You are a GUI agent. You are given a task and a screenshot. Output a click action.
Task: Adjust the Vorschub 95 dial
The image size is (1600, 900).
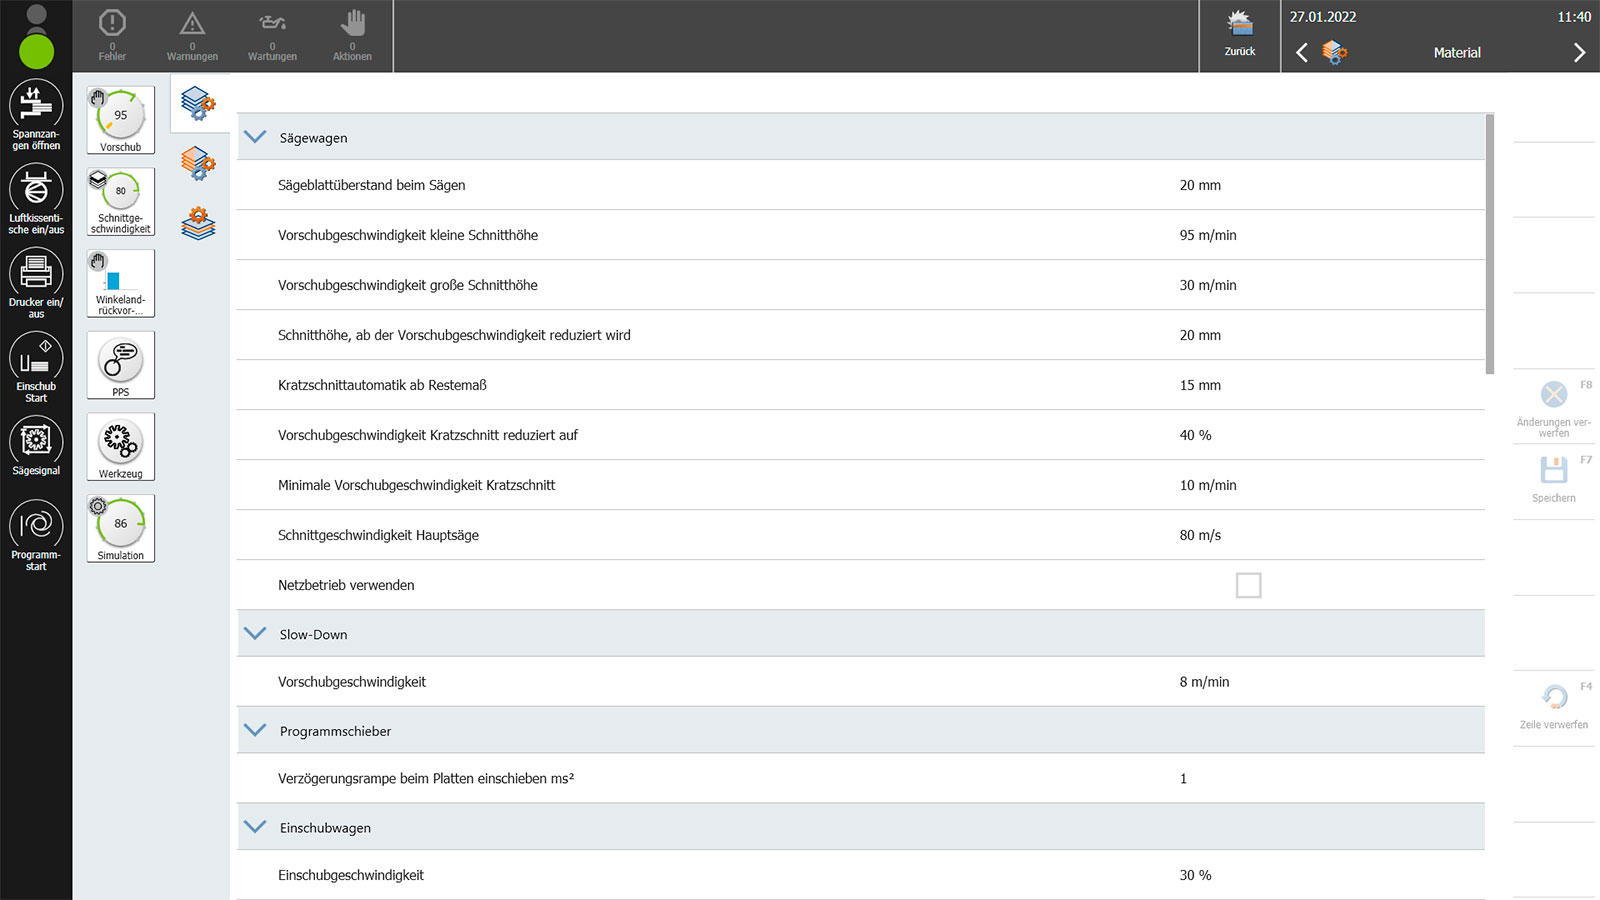click(121, 119)
